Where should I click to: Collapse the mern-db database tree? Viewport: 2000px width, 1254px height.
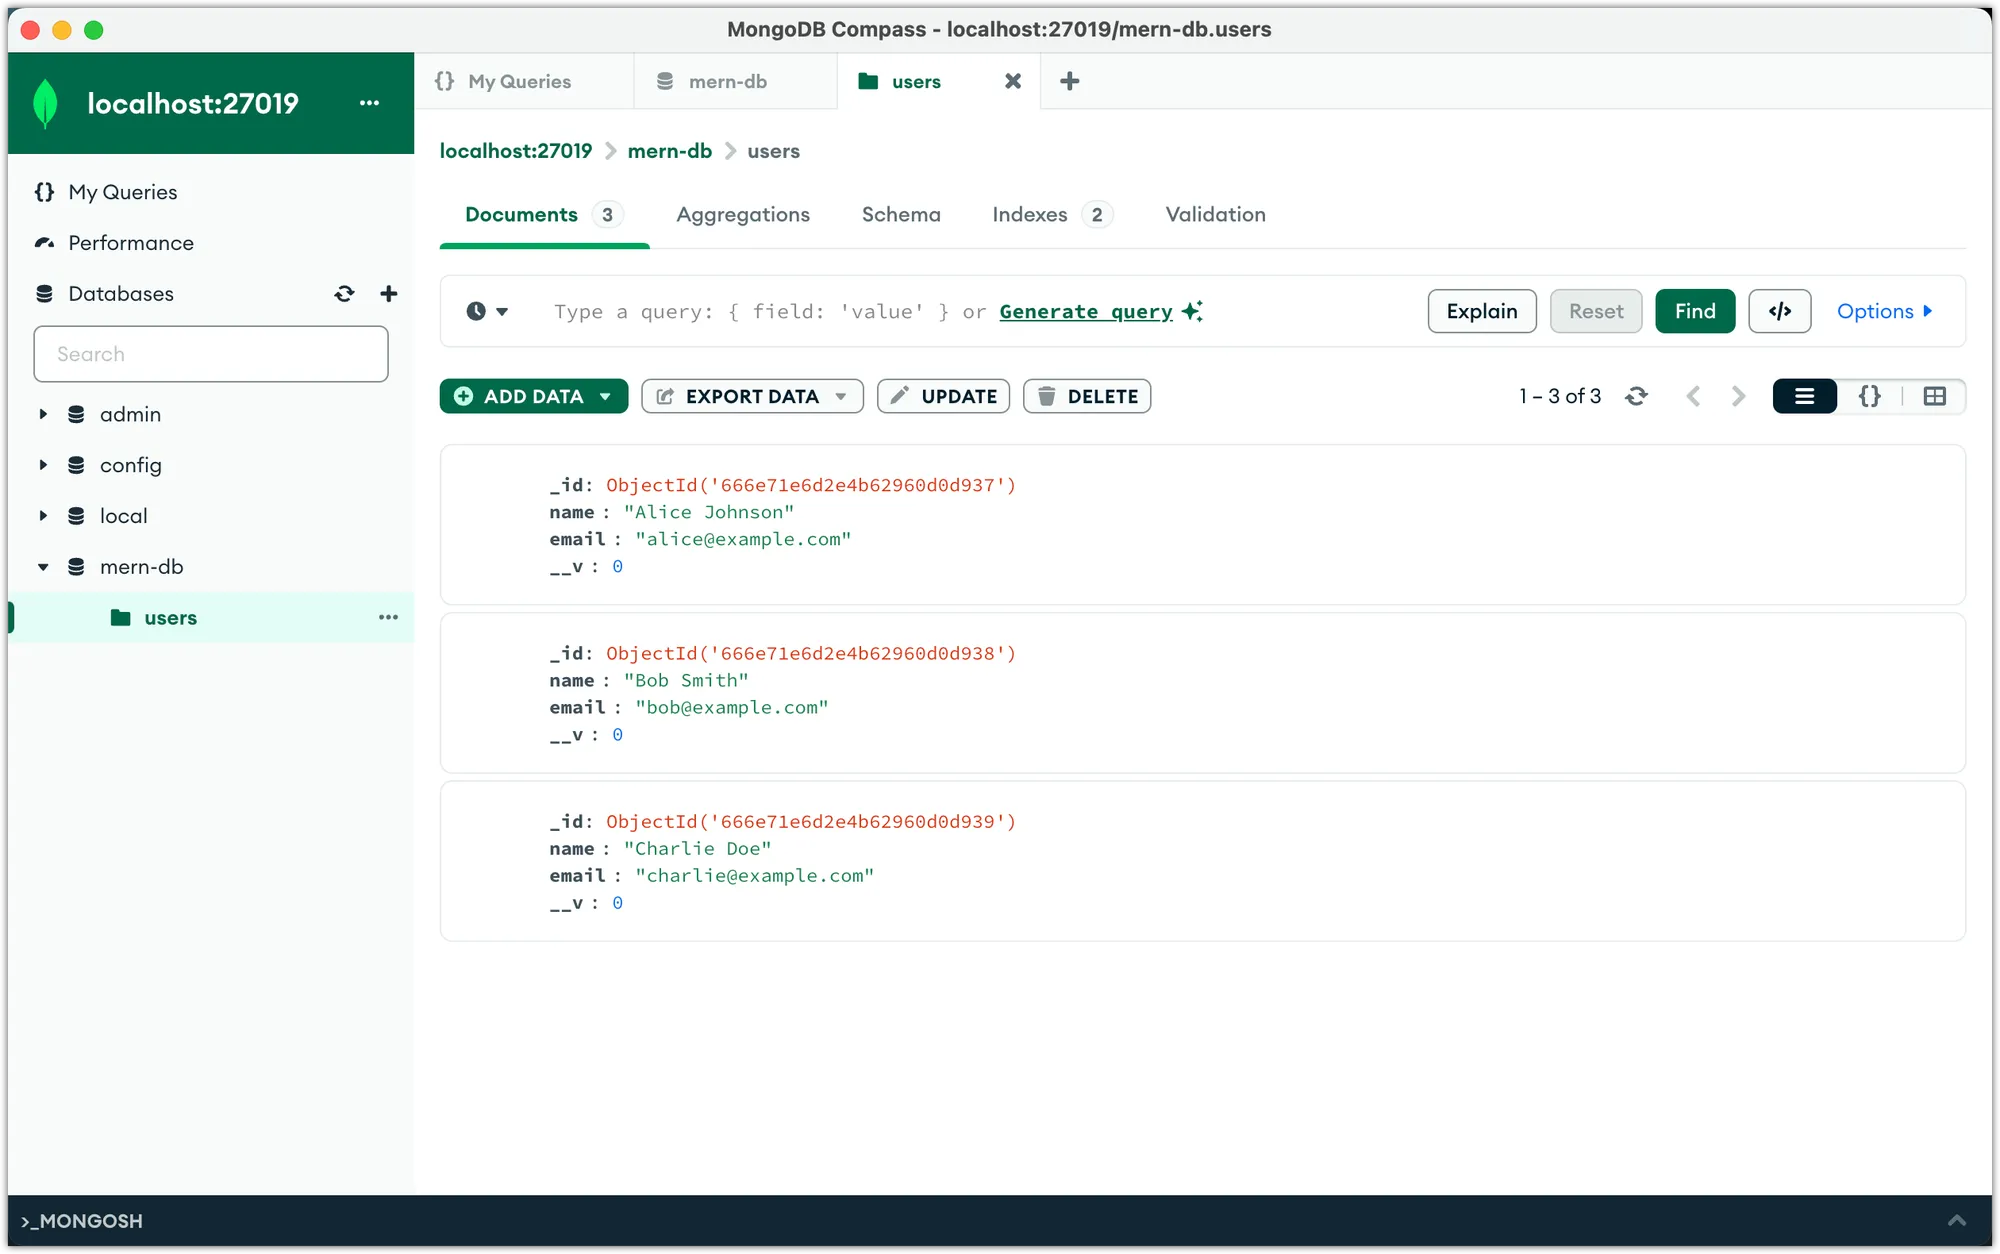coord(43,567)
